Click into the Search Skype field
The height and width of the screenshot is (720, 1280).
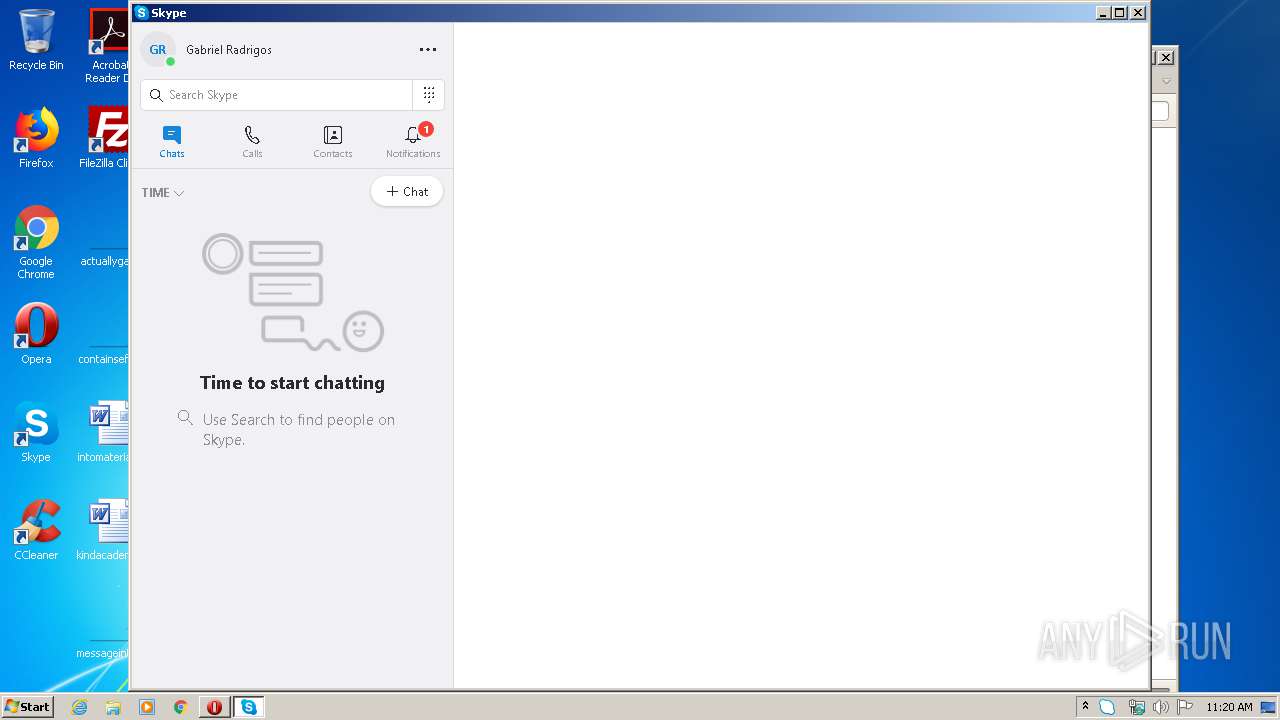[277, 95]
